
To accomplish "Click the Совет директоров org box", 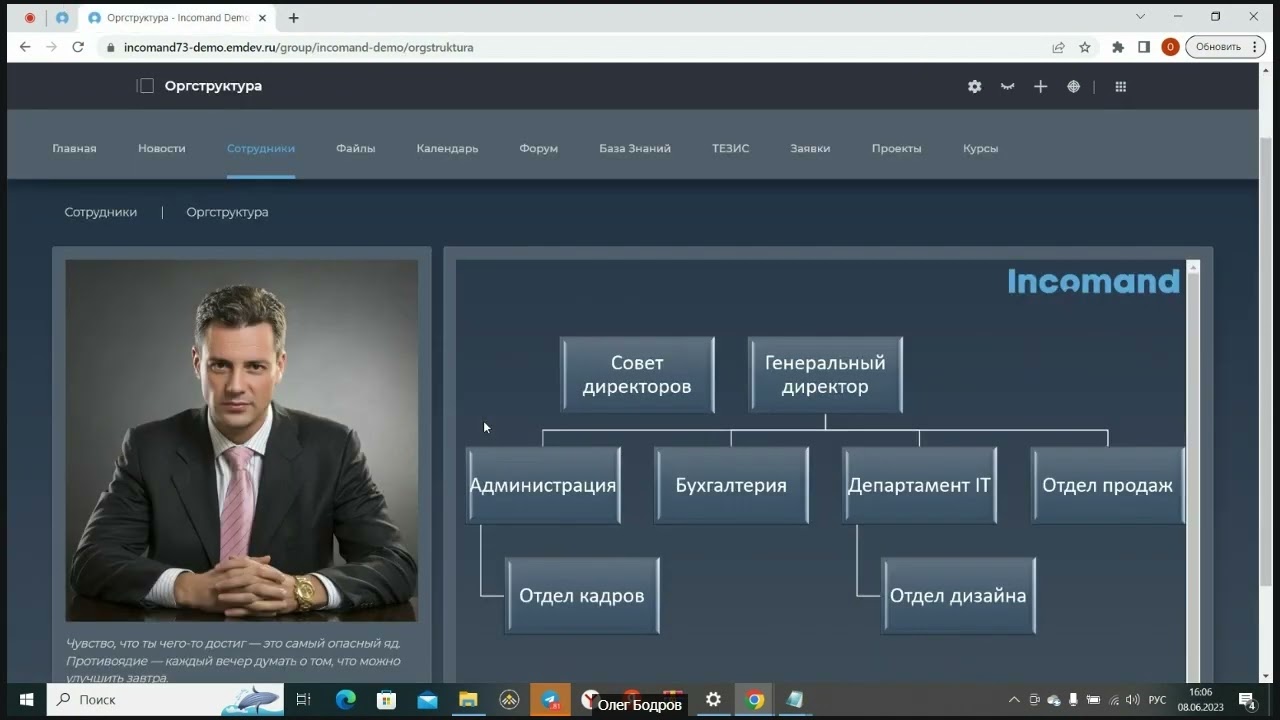I will pyautogui.click(x=637, y=375).
